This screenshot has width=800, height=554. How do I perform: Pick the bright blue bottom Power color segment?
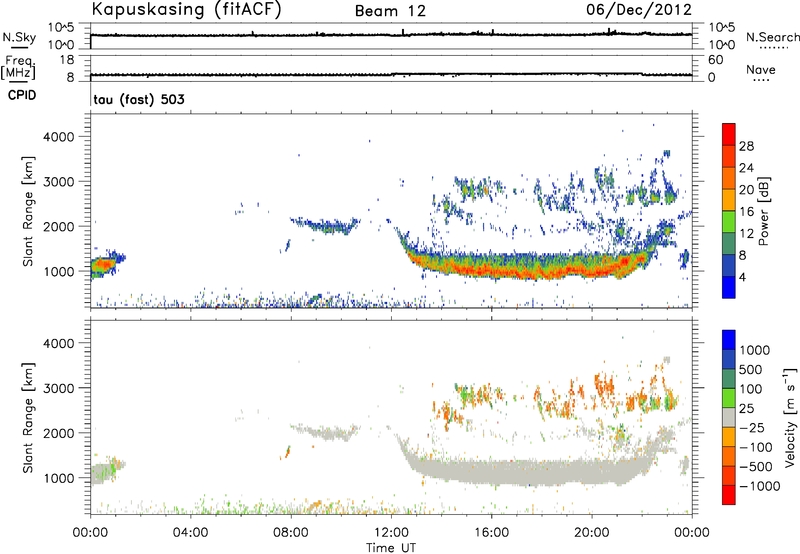[x=729, y=287]
